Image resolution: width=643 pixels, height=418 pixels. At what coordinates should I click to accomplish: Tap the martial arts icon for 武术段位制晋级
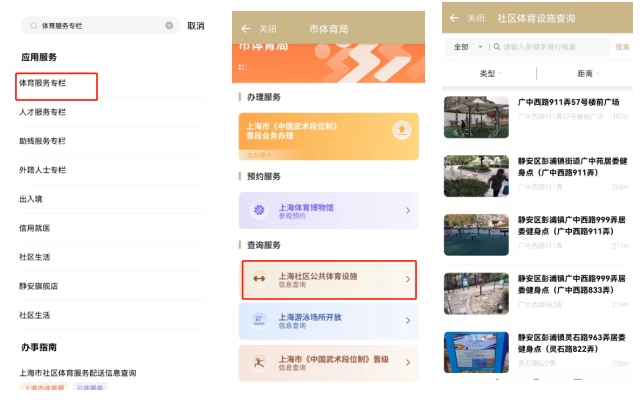[x=260, y=362]
